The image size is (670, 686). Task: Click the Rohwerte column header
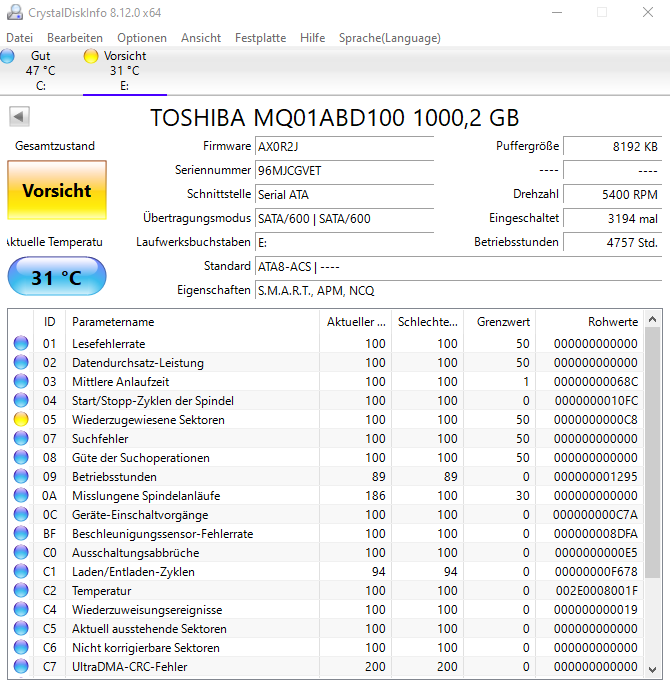pyautogui.click(x=589, y=322)
